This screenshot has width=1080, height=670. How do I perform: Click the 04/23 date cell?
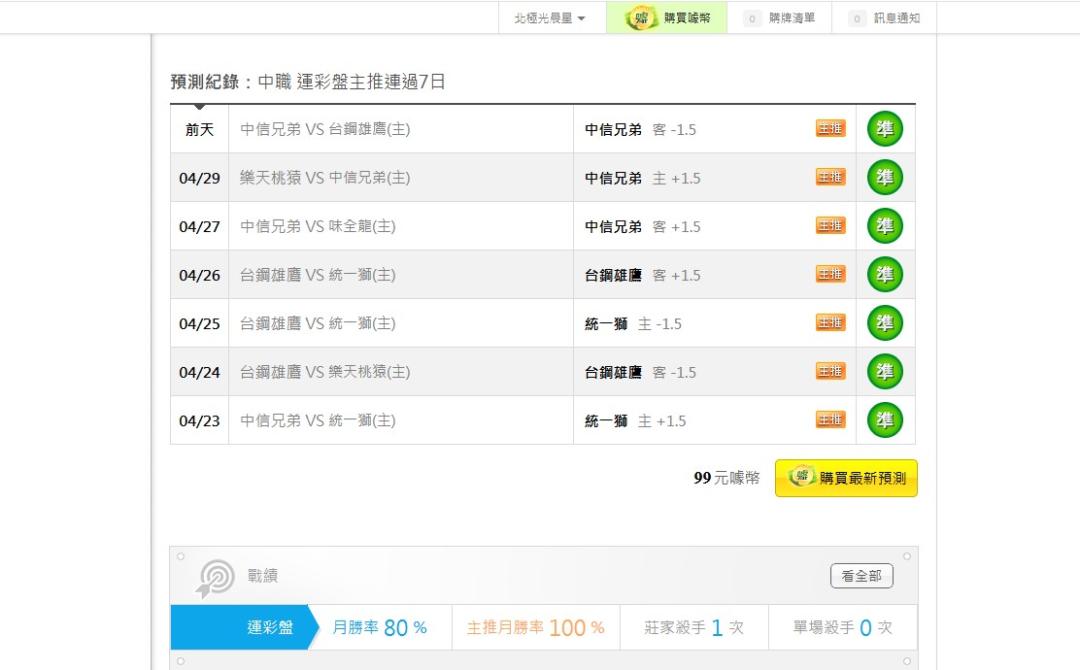tap(200, 421)
